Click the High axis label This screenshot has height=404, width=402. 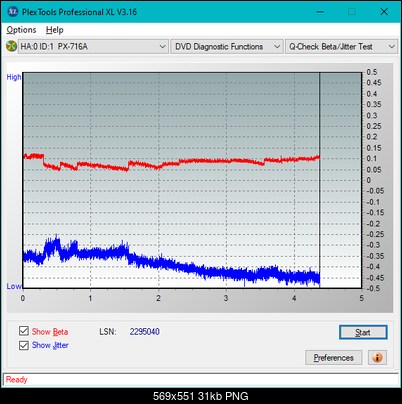point(14,77)
